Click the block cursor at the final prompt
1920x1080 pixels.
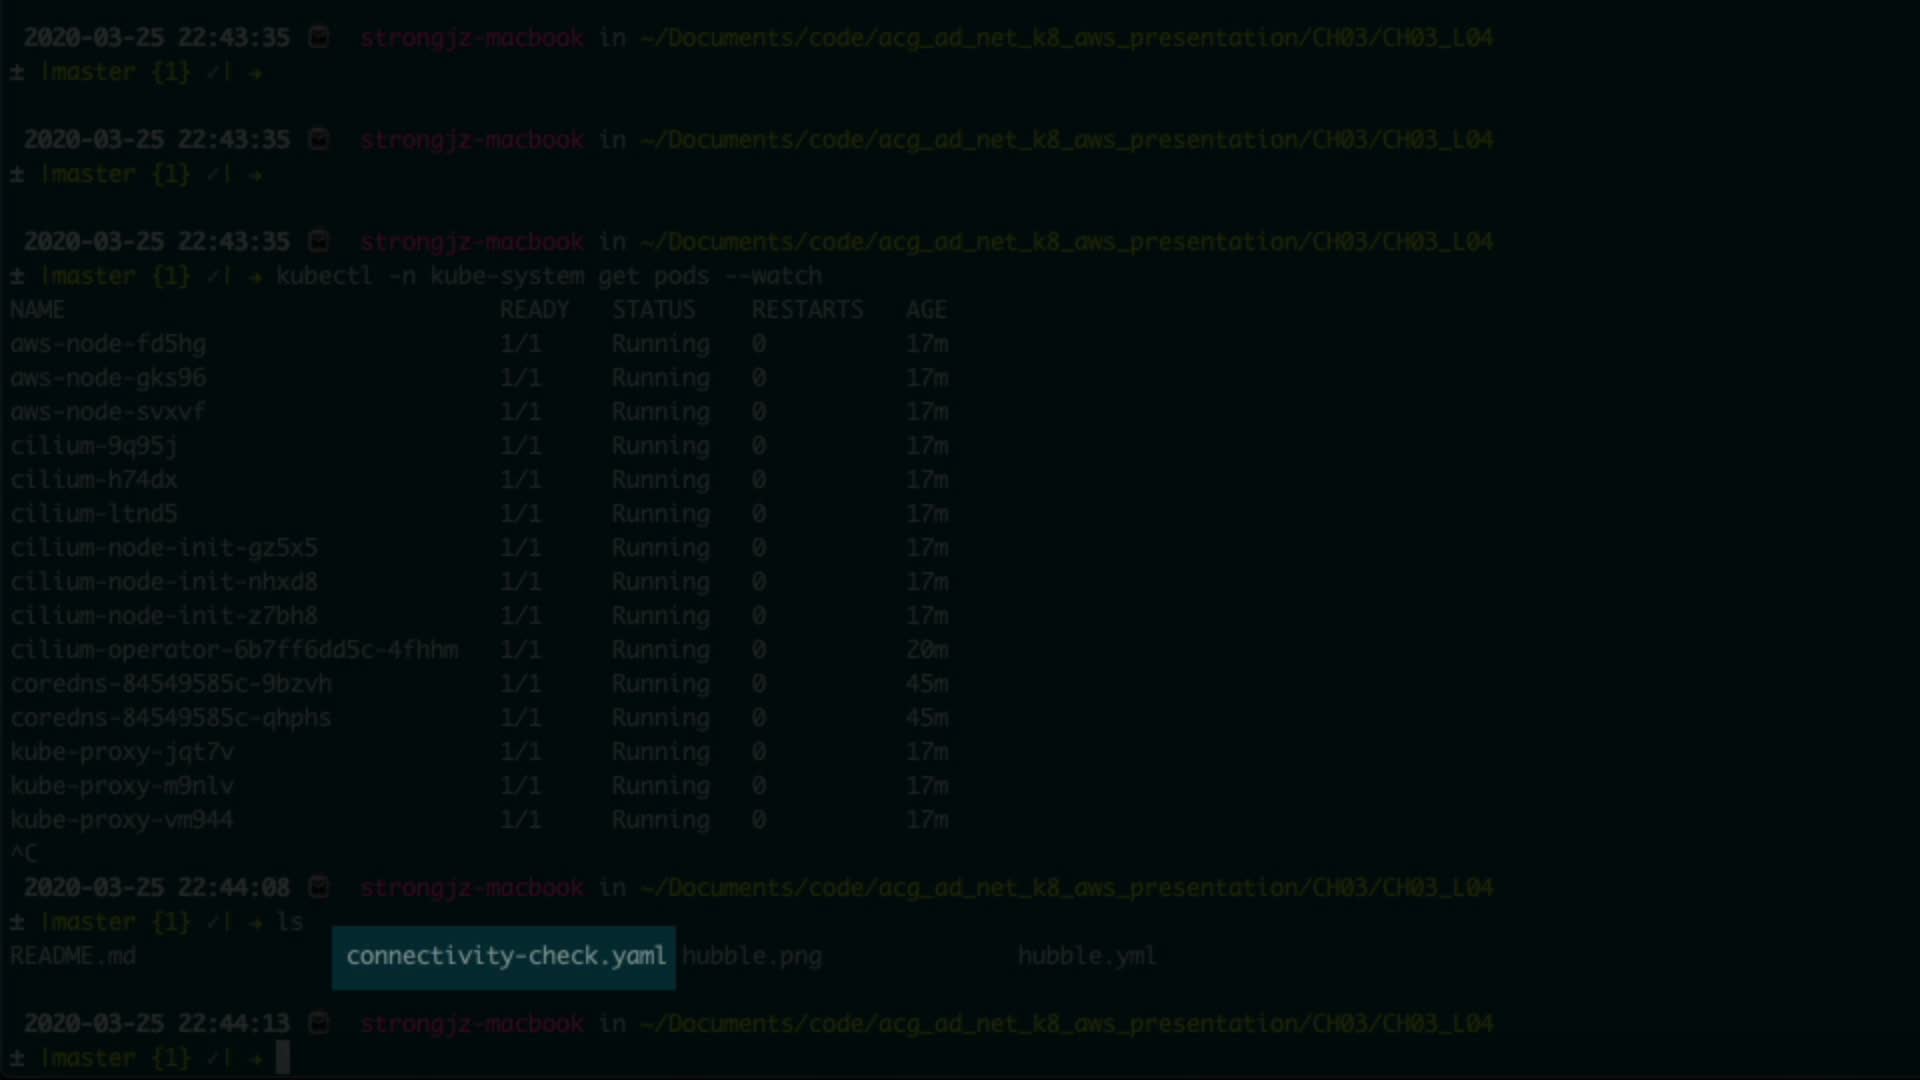tap(283, 1057)
